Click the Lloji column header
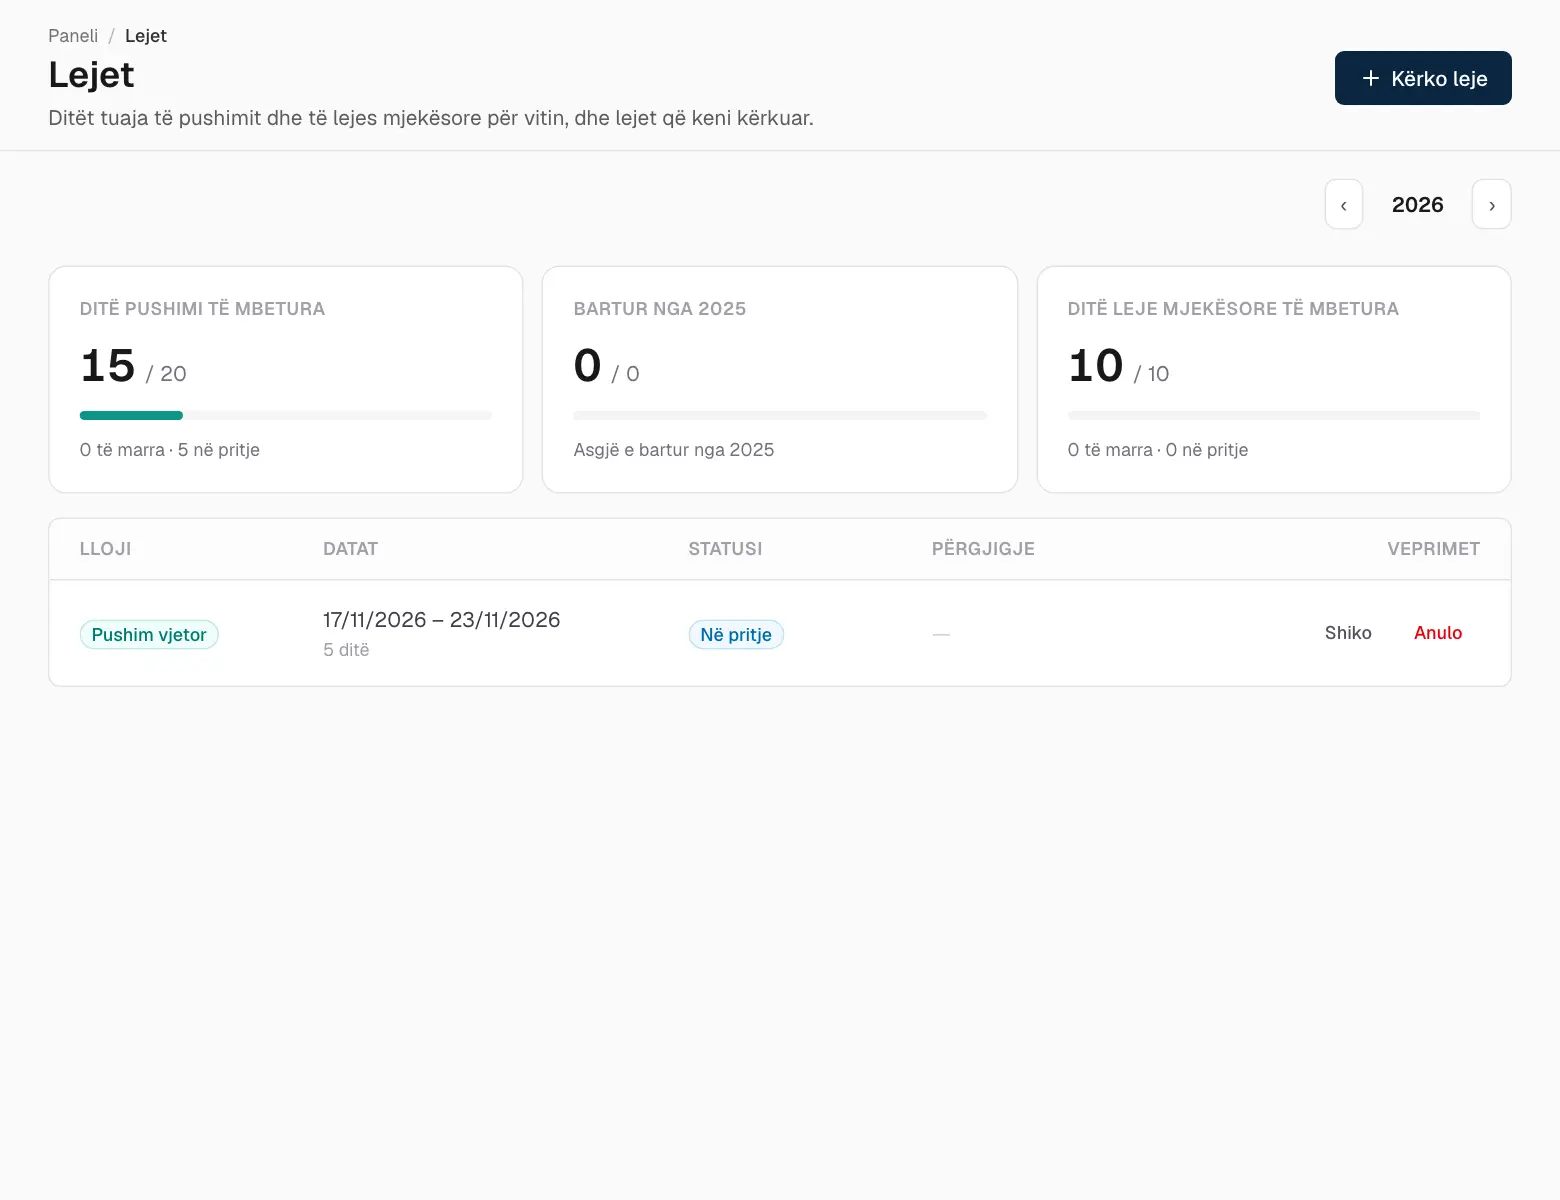Image resolution: width=1560 pixels, height=1200 pixels. point(105,549)
